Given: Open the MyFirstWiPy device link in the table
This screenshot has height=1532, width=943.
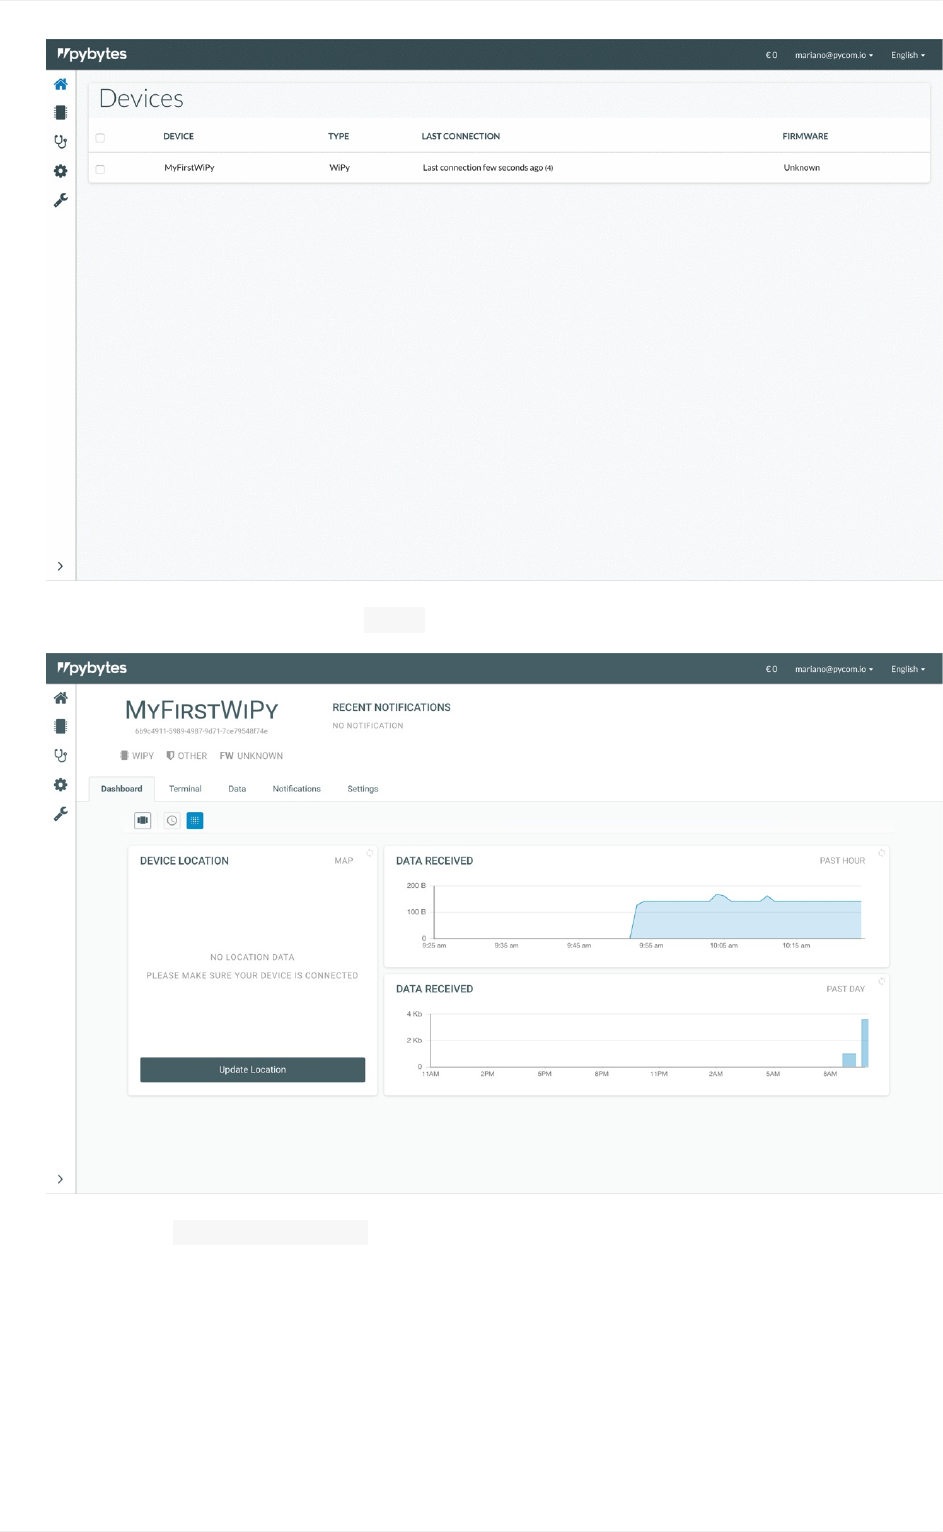Looking at the screenshot, I should pyautogui.click(x=189, y=168).
